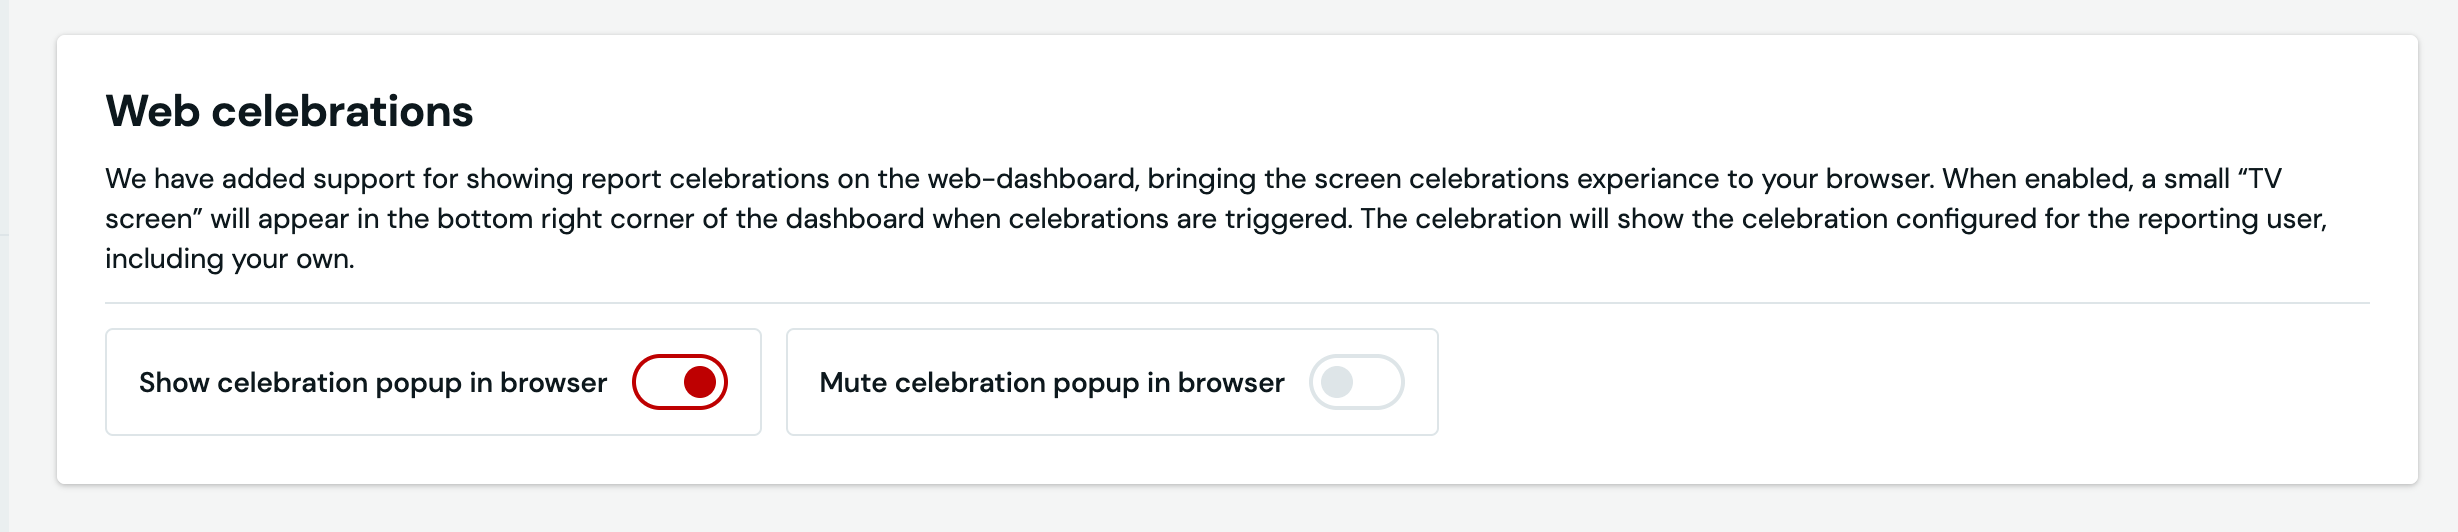The width and height of the screenshot is (2458, 532).
Task: Disable the Show celebration popup toggle
Action: [679, 382]
